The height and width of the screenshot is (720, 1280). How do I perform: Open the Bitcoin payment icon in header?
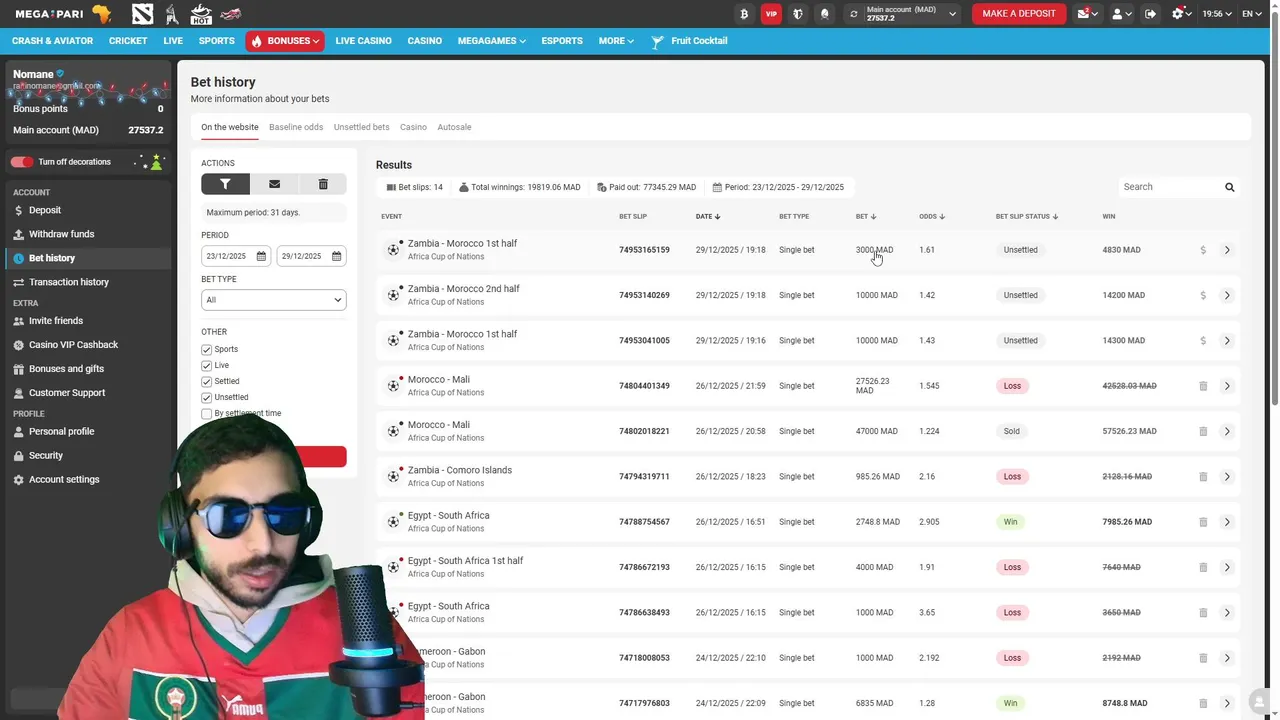tap(743, 14)
